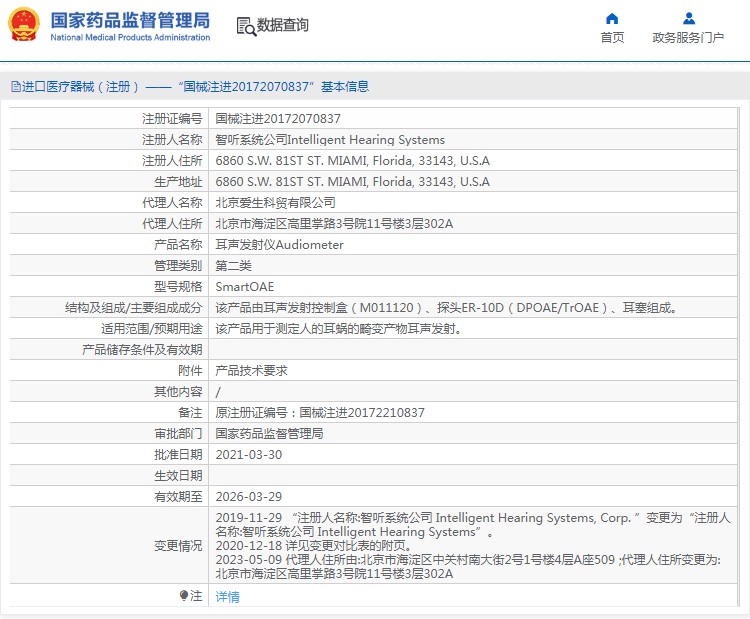The image size is (750, 619).
Task: Click the 政务服务门户 person icon
Action: [688, 18]
